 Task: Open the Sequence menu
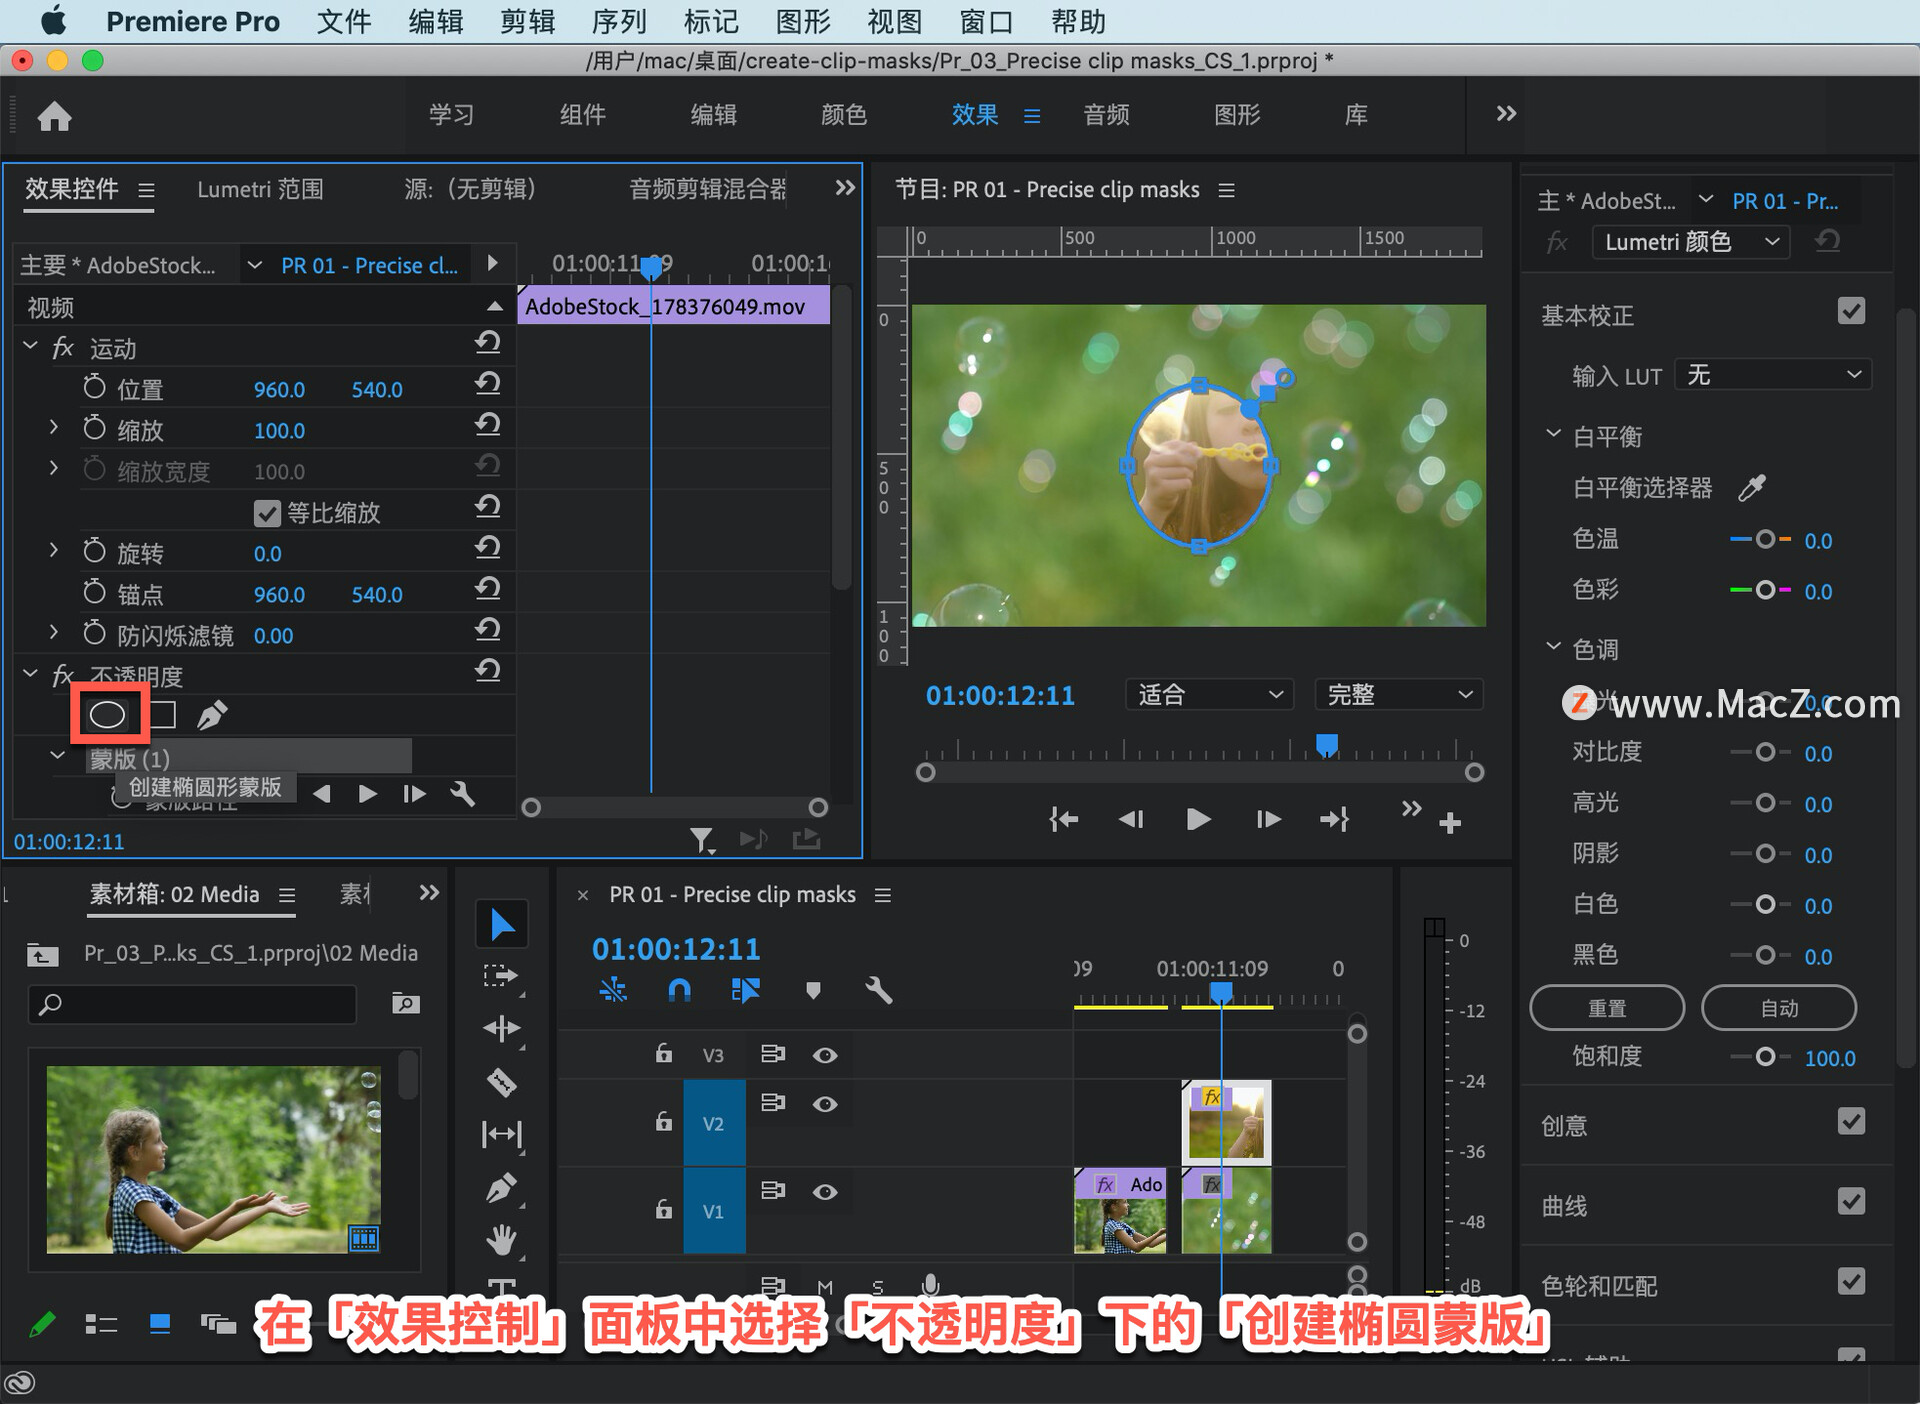619,21
